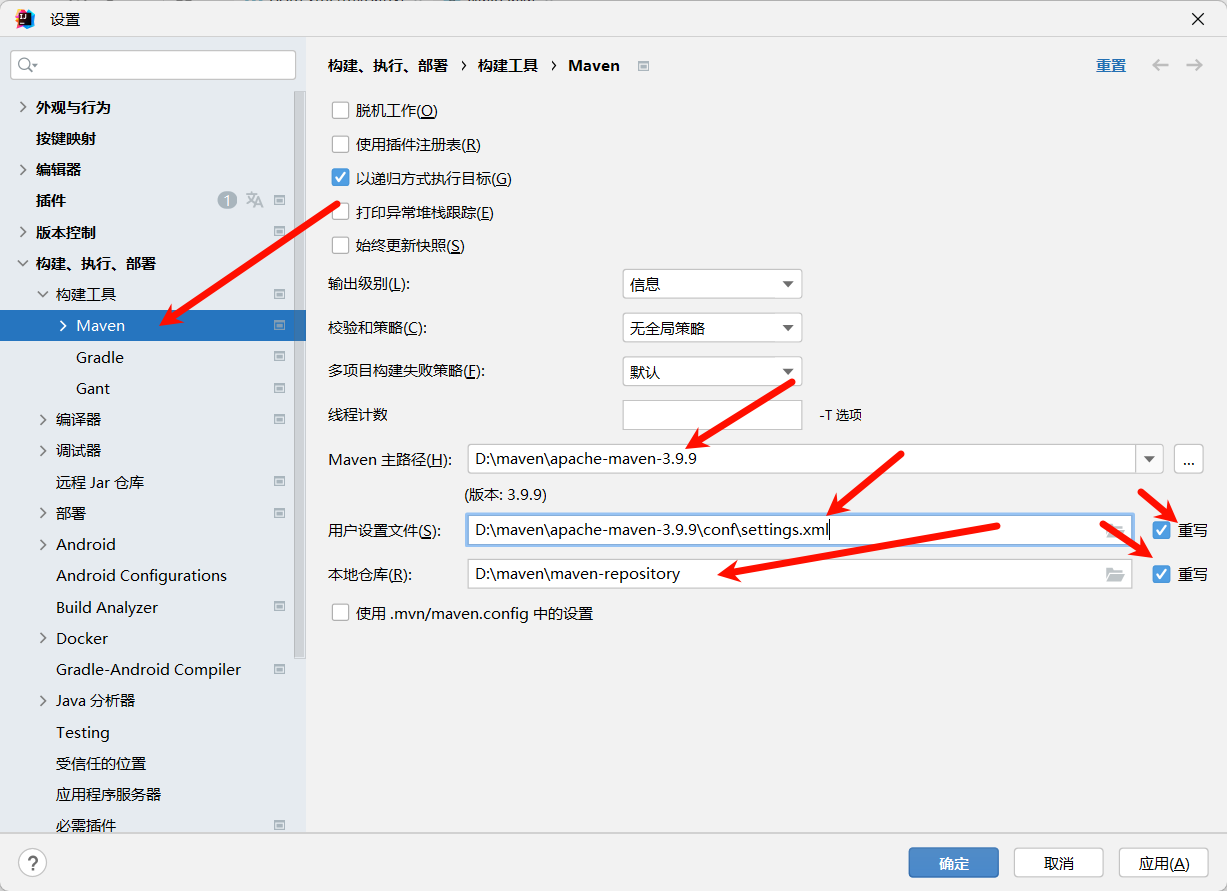Click 确定 to confirm settings
The image size is (1227, 891).
pyautogui.click(x=954, y=863)
